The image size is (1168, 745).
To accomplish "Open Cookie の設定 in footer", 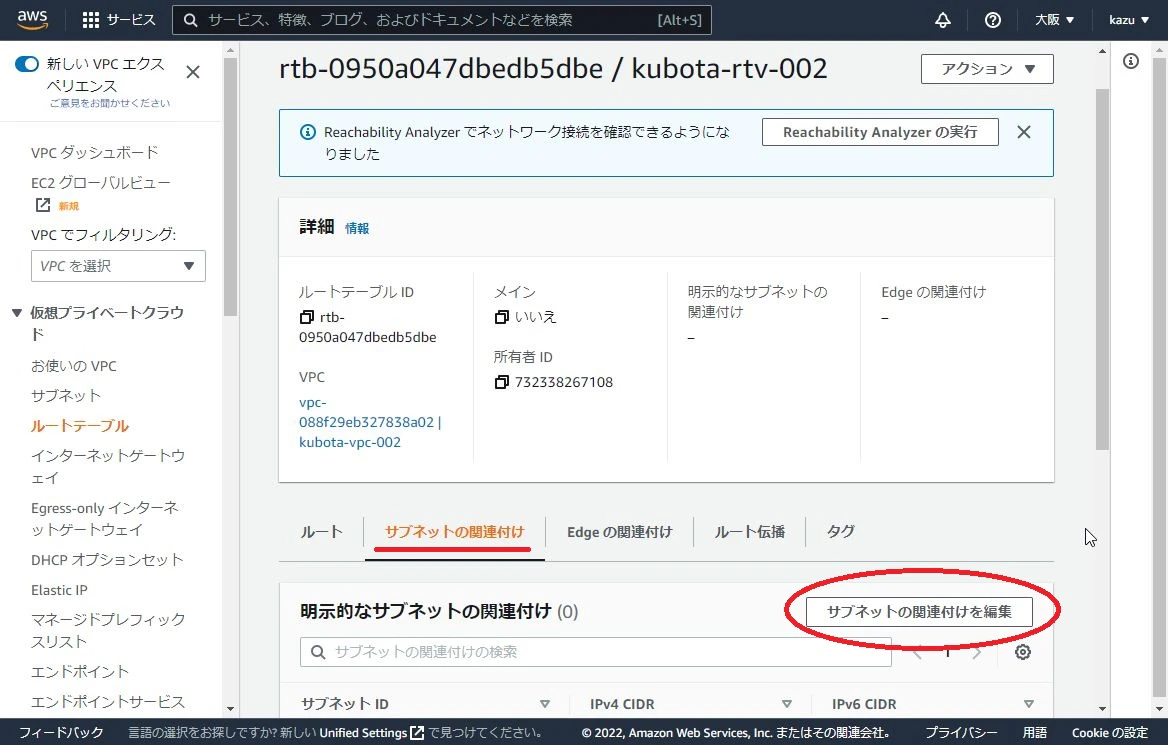I will pos(1110,733).
